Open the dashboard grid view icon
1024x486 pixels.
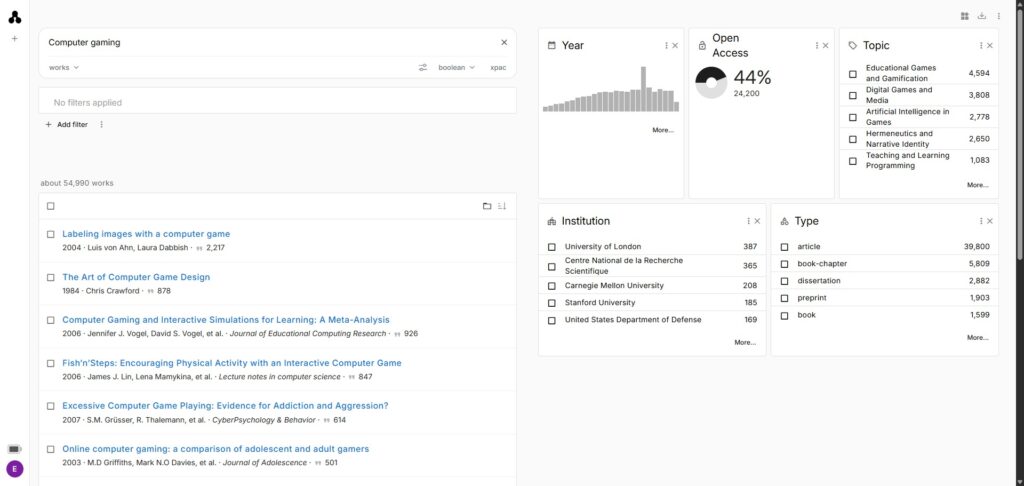click(965, 16)
